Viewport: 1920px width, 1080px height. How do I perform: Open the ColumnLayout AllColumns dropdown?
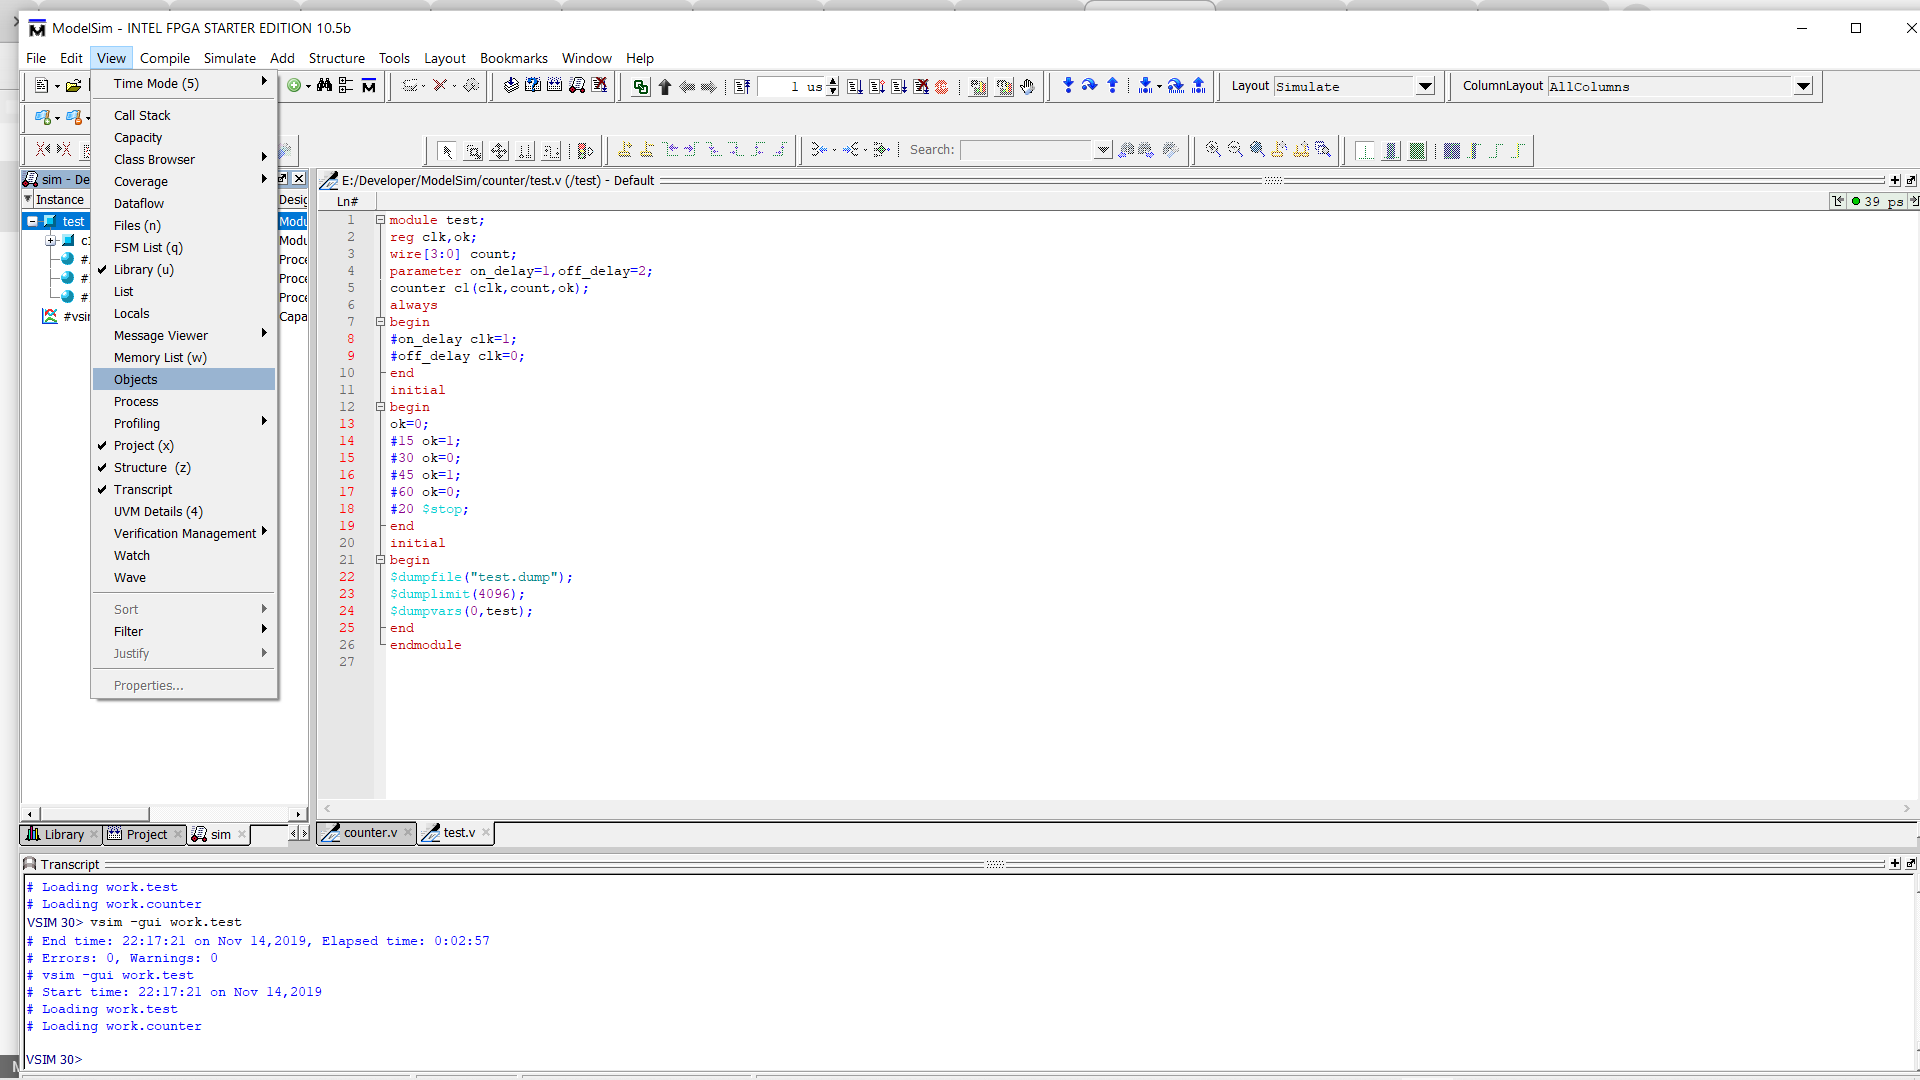tap(1803, 86)
